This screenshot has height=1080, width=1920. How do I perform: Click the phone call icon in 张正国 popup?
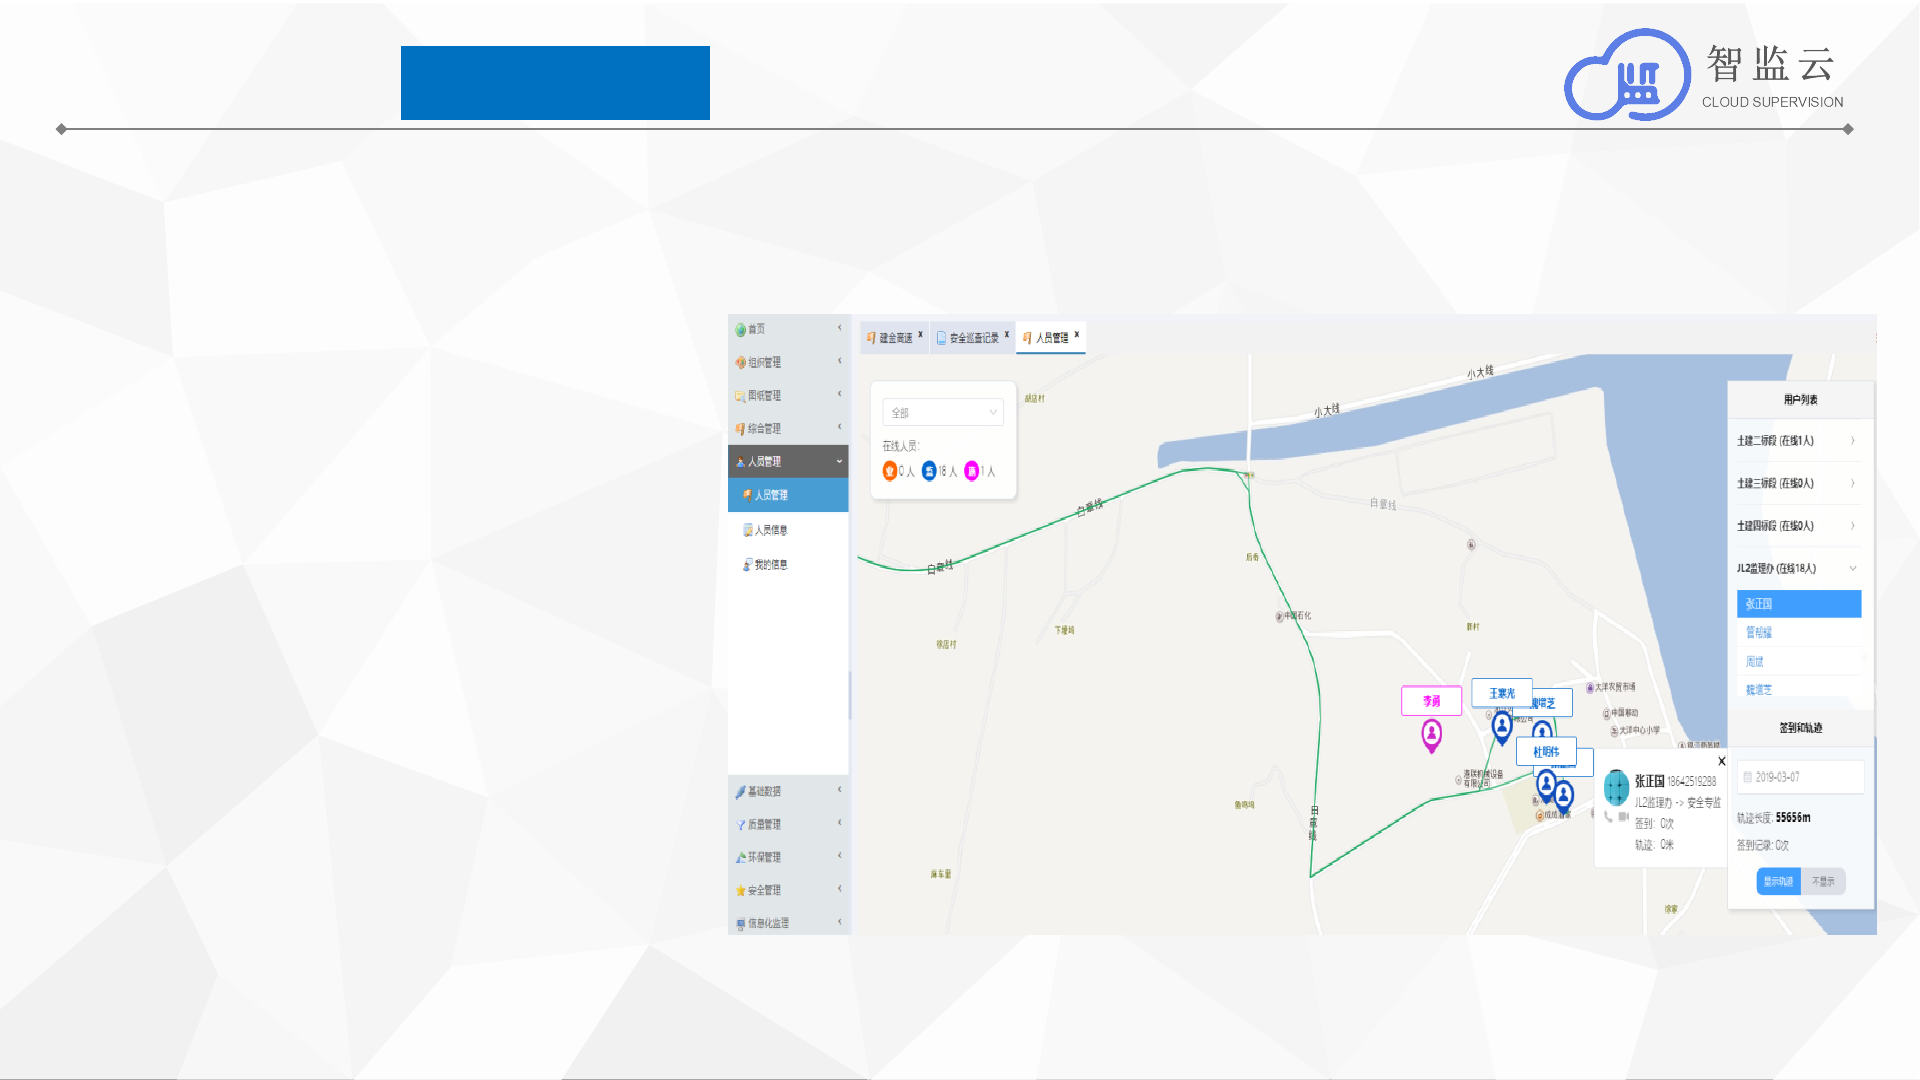coord(1608,817)
